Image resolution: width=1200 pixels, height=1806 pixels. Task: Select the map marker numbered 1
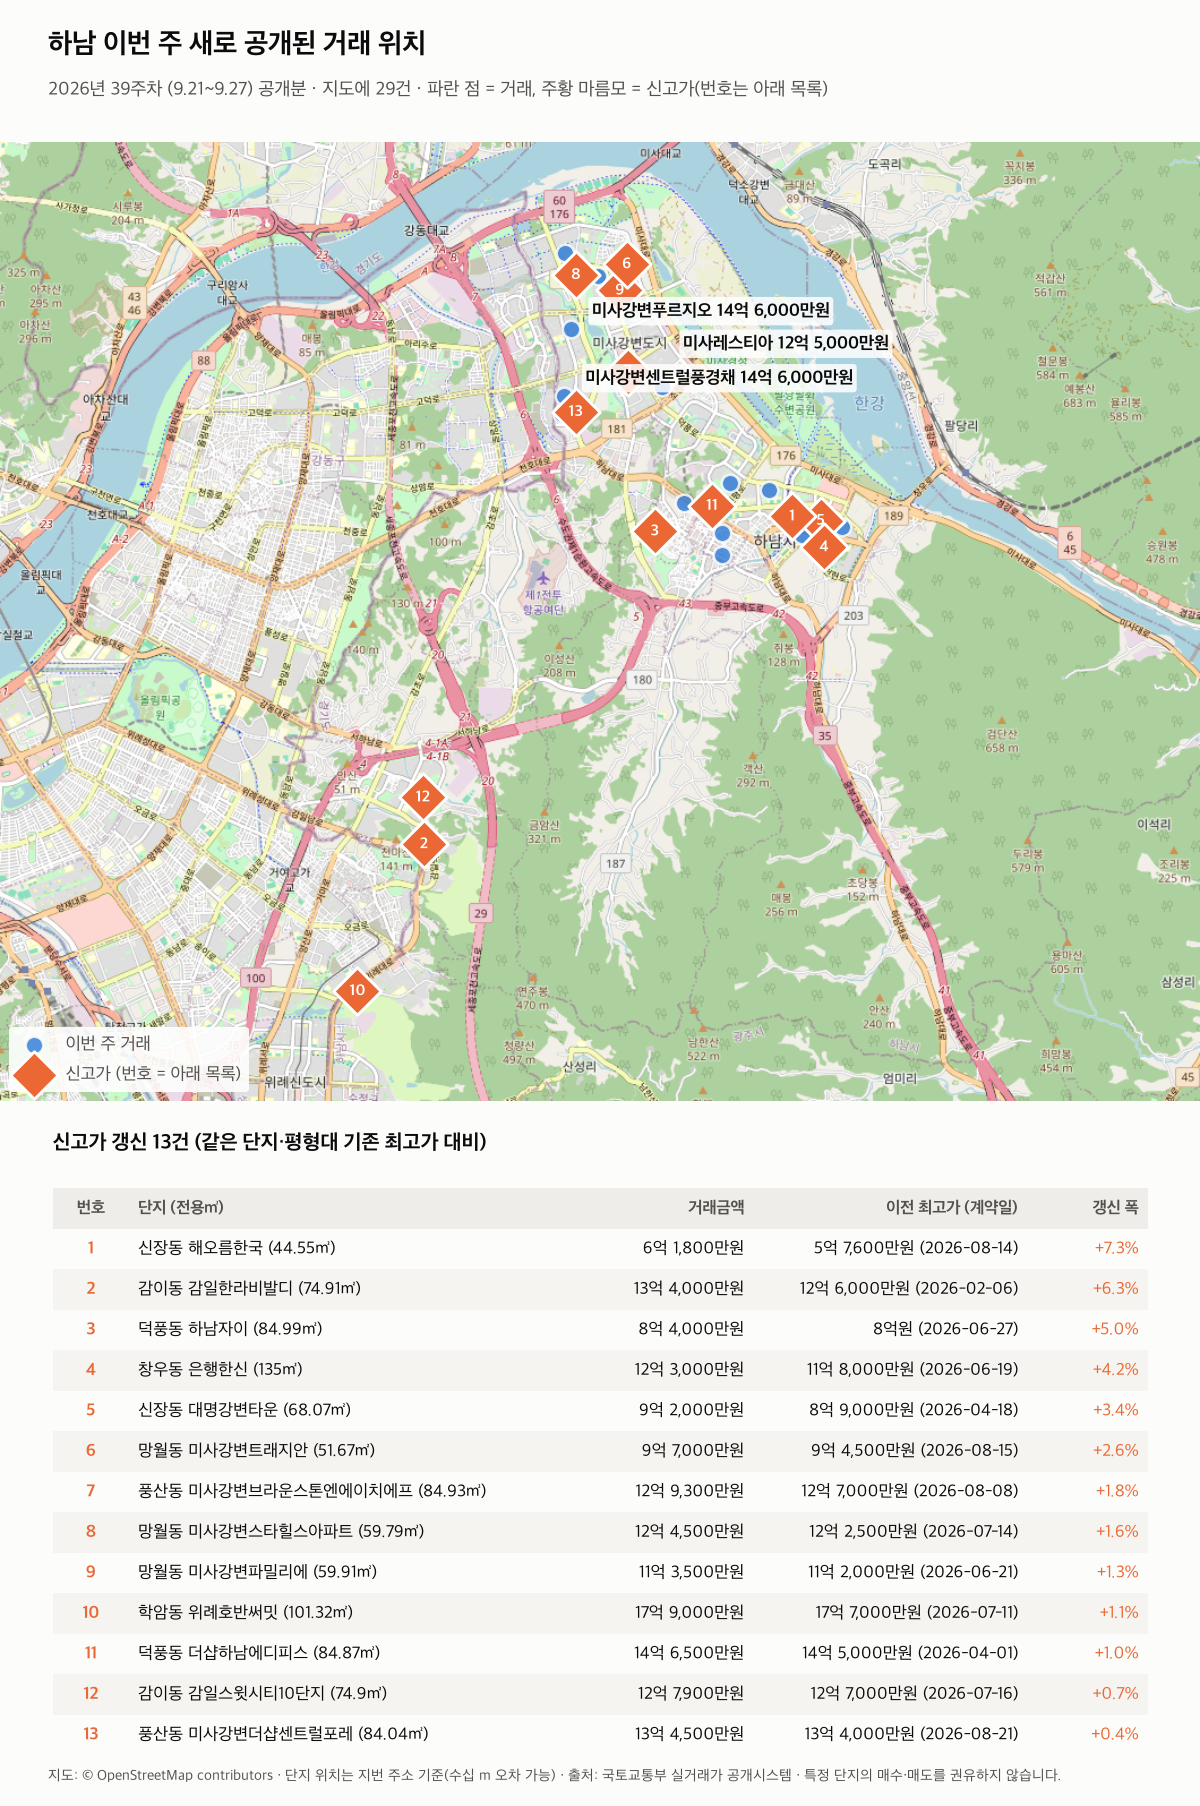pos(792,516)
